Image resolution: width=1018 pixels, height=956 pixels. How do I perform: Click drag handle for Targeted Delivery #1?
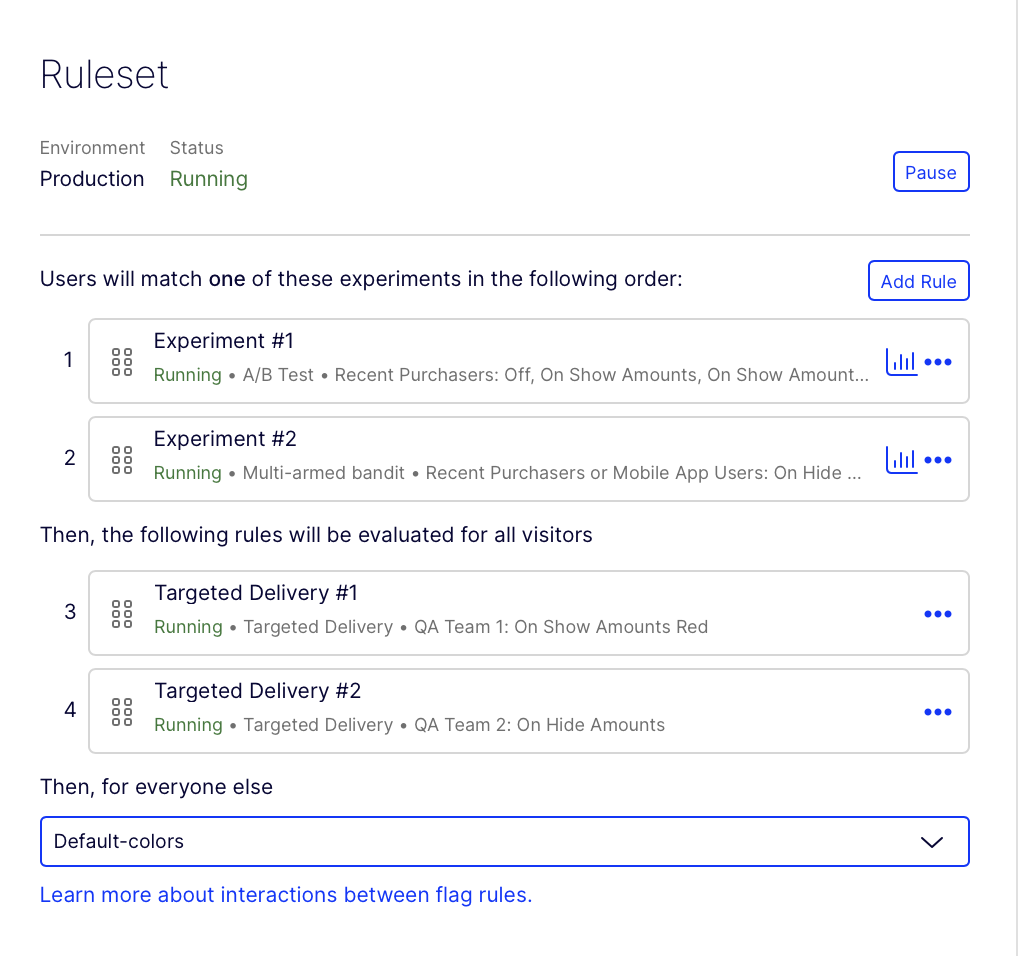pyautogui.click(x=122, y=614)
